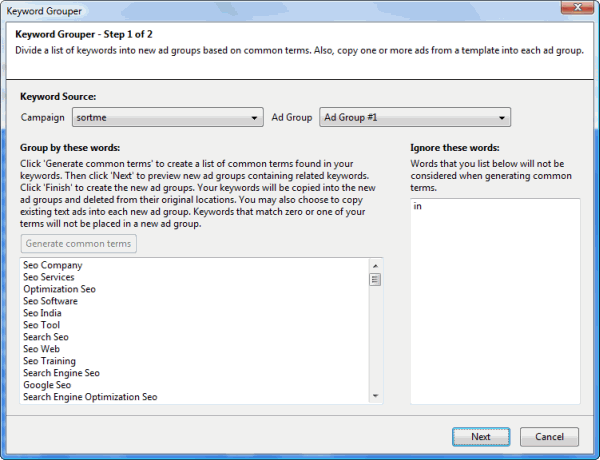Select the Search Seo term
This screenshot has width=600, height=460.
pyautogui.click(x=46, y=337)
